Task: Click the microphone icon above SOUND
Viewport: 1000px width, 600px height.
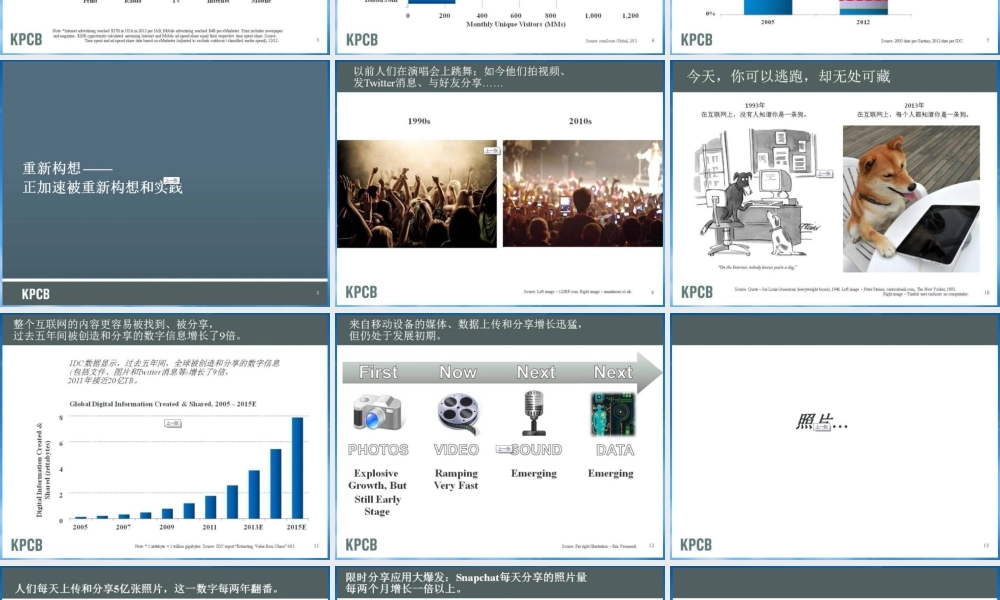Action: coord(534,413)
